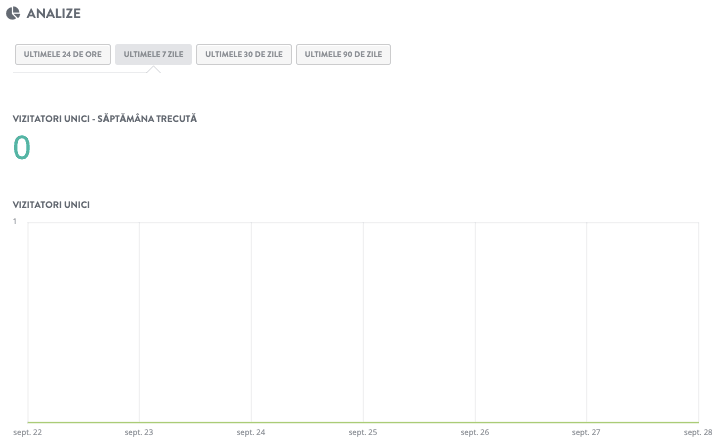Select the sept. 27 date marker
This screenshot has height=446, width=723.
586,433
